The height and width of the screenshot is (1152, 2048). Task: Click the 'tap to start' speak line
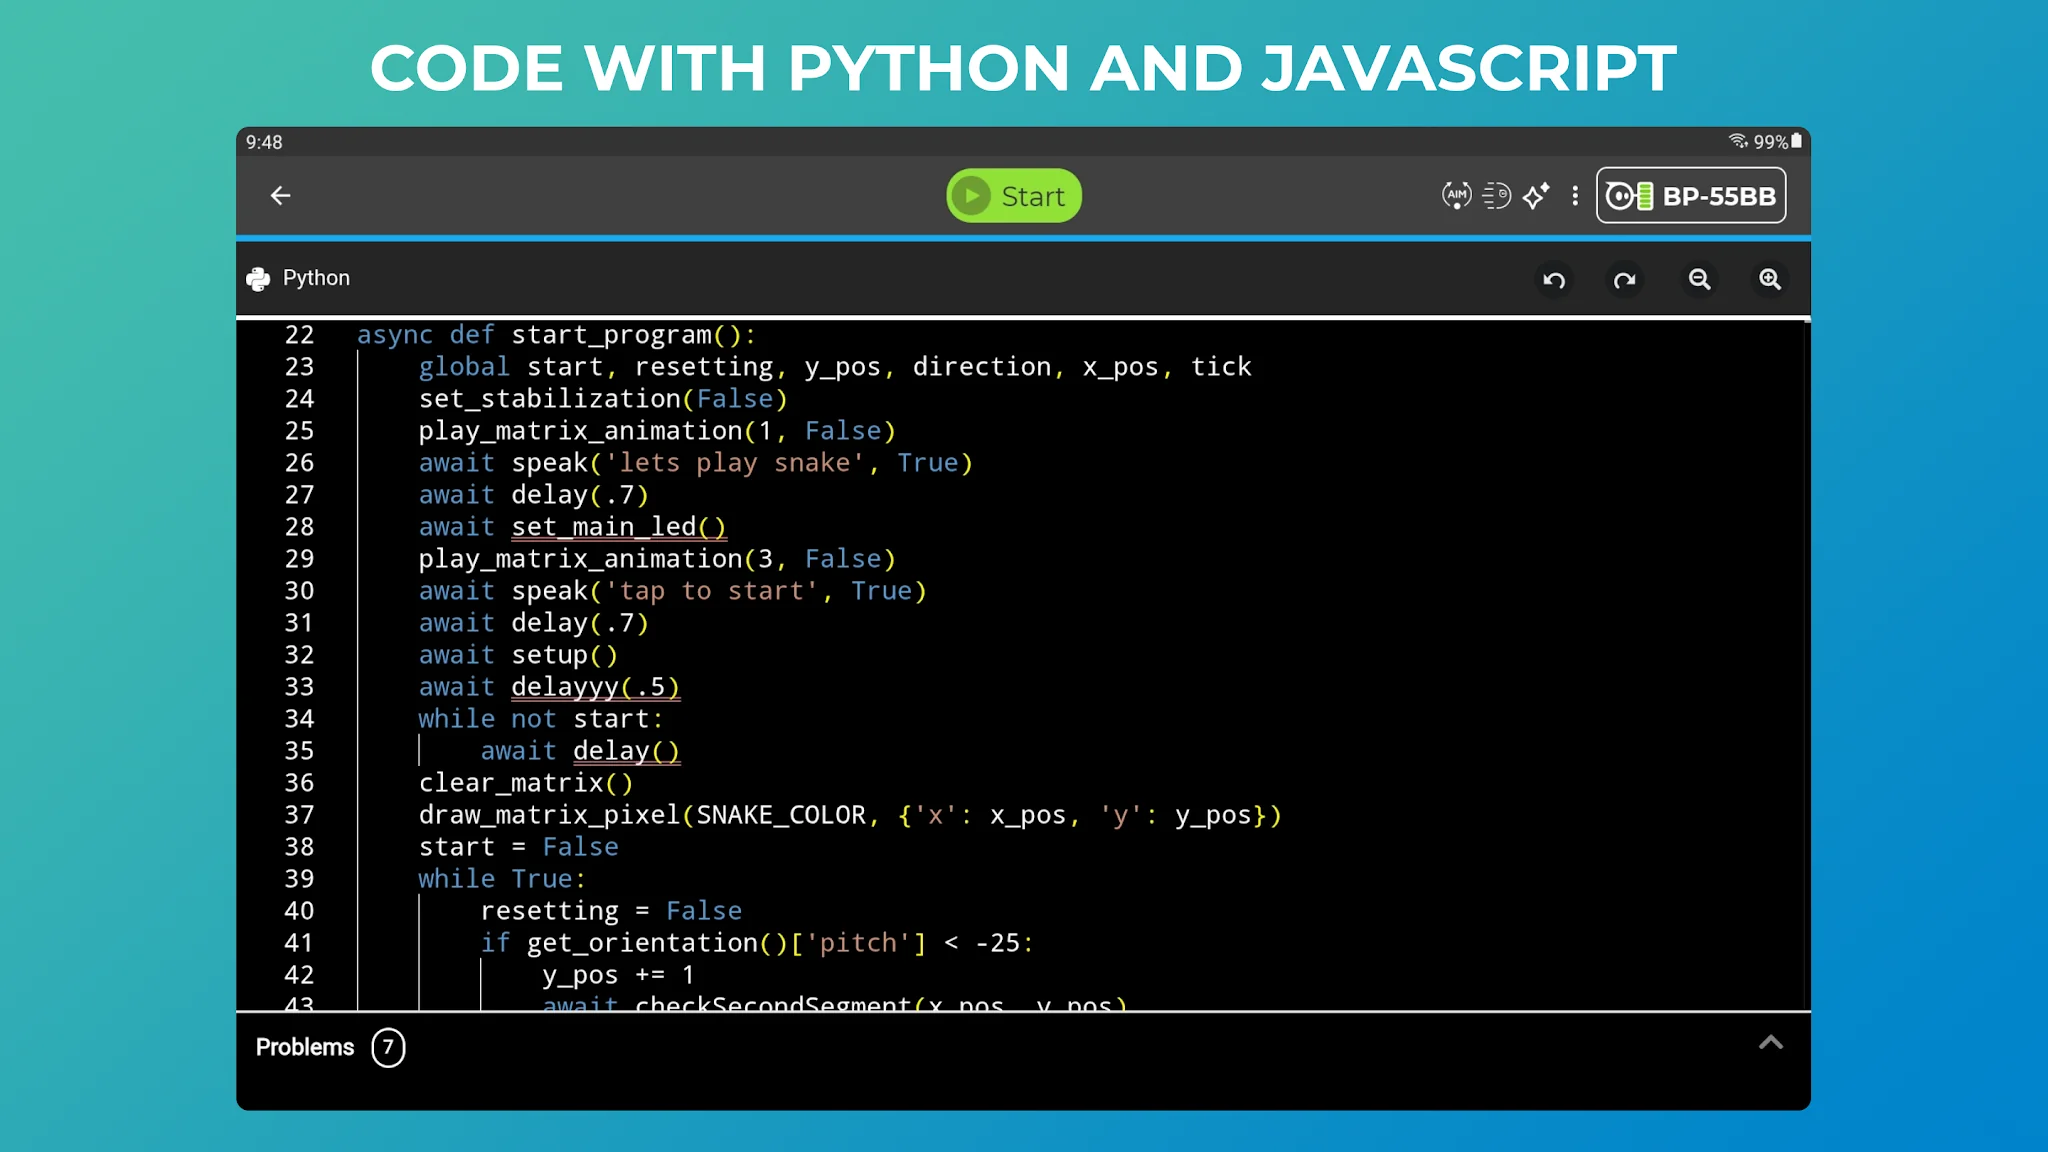click(x=672, y=591)
